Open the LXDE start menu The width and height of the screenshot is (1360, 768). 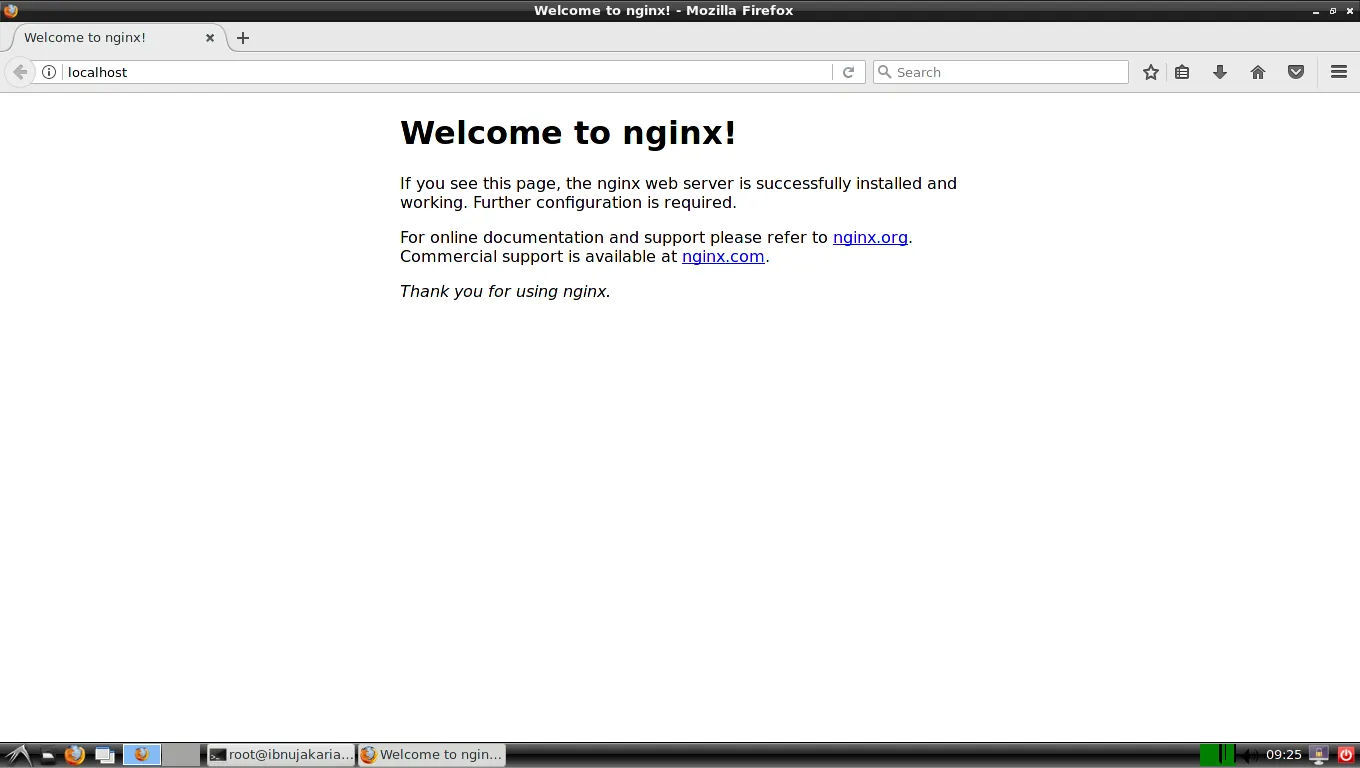click(15, 755)
